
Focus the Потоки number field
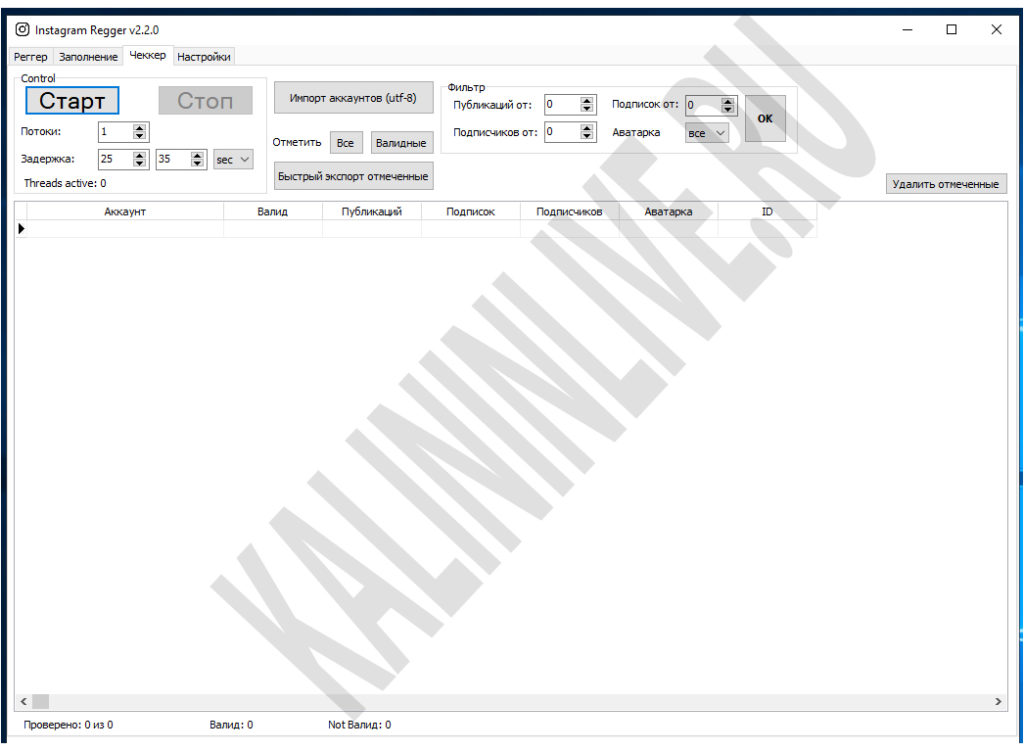pos(115,132)
